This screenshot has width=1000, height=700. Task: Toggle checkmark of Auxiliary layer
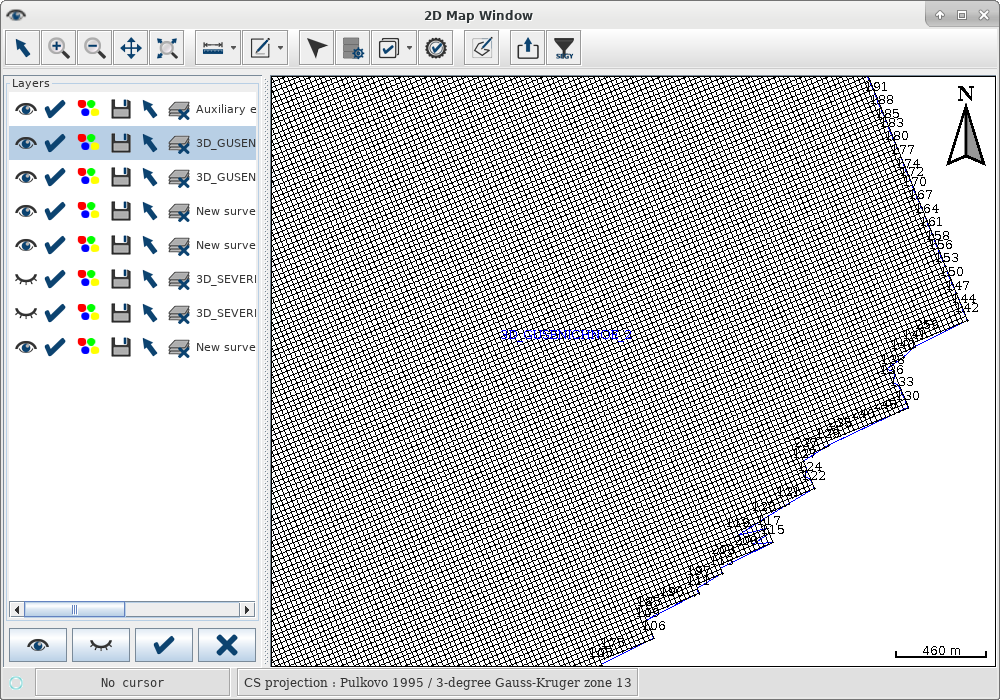pyautogui.click(x=55, y=109)
